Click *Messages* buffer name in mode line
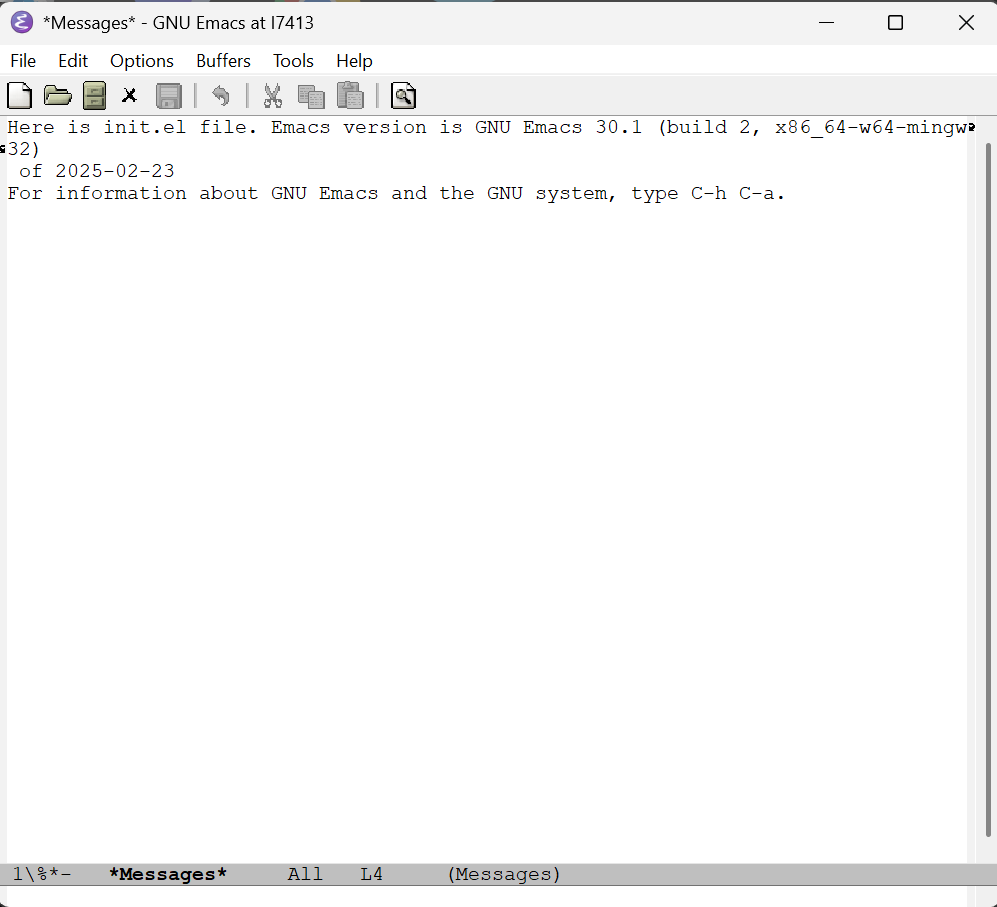Screen dimensions: 997x907 click(168, 875)
